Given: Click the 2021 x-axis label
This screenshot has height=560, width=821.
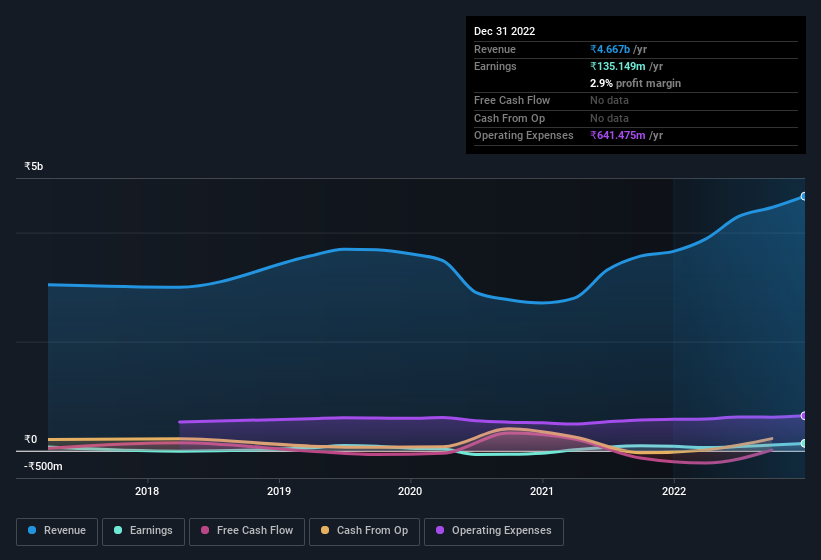Looking at the screenshot, I should tap(541, 491).
